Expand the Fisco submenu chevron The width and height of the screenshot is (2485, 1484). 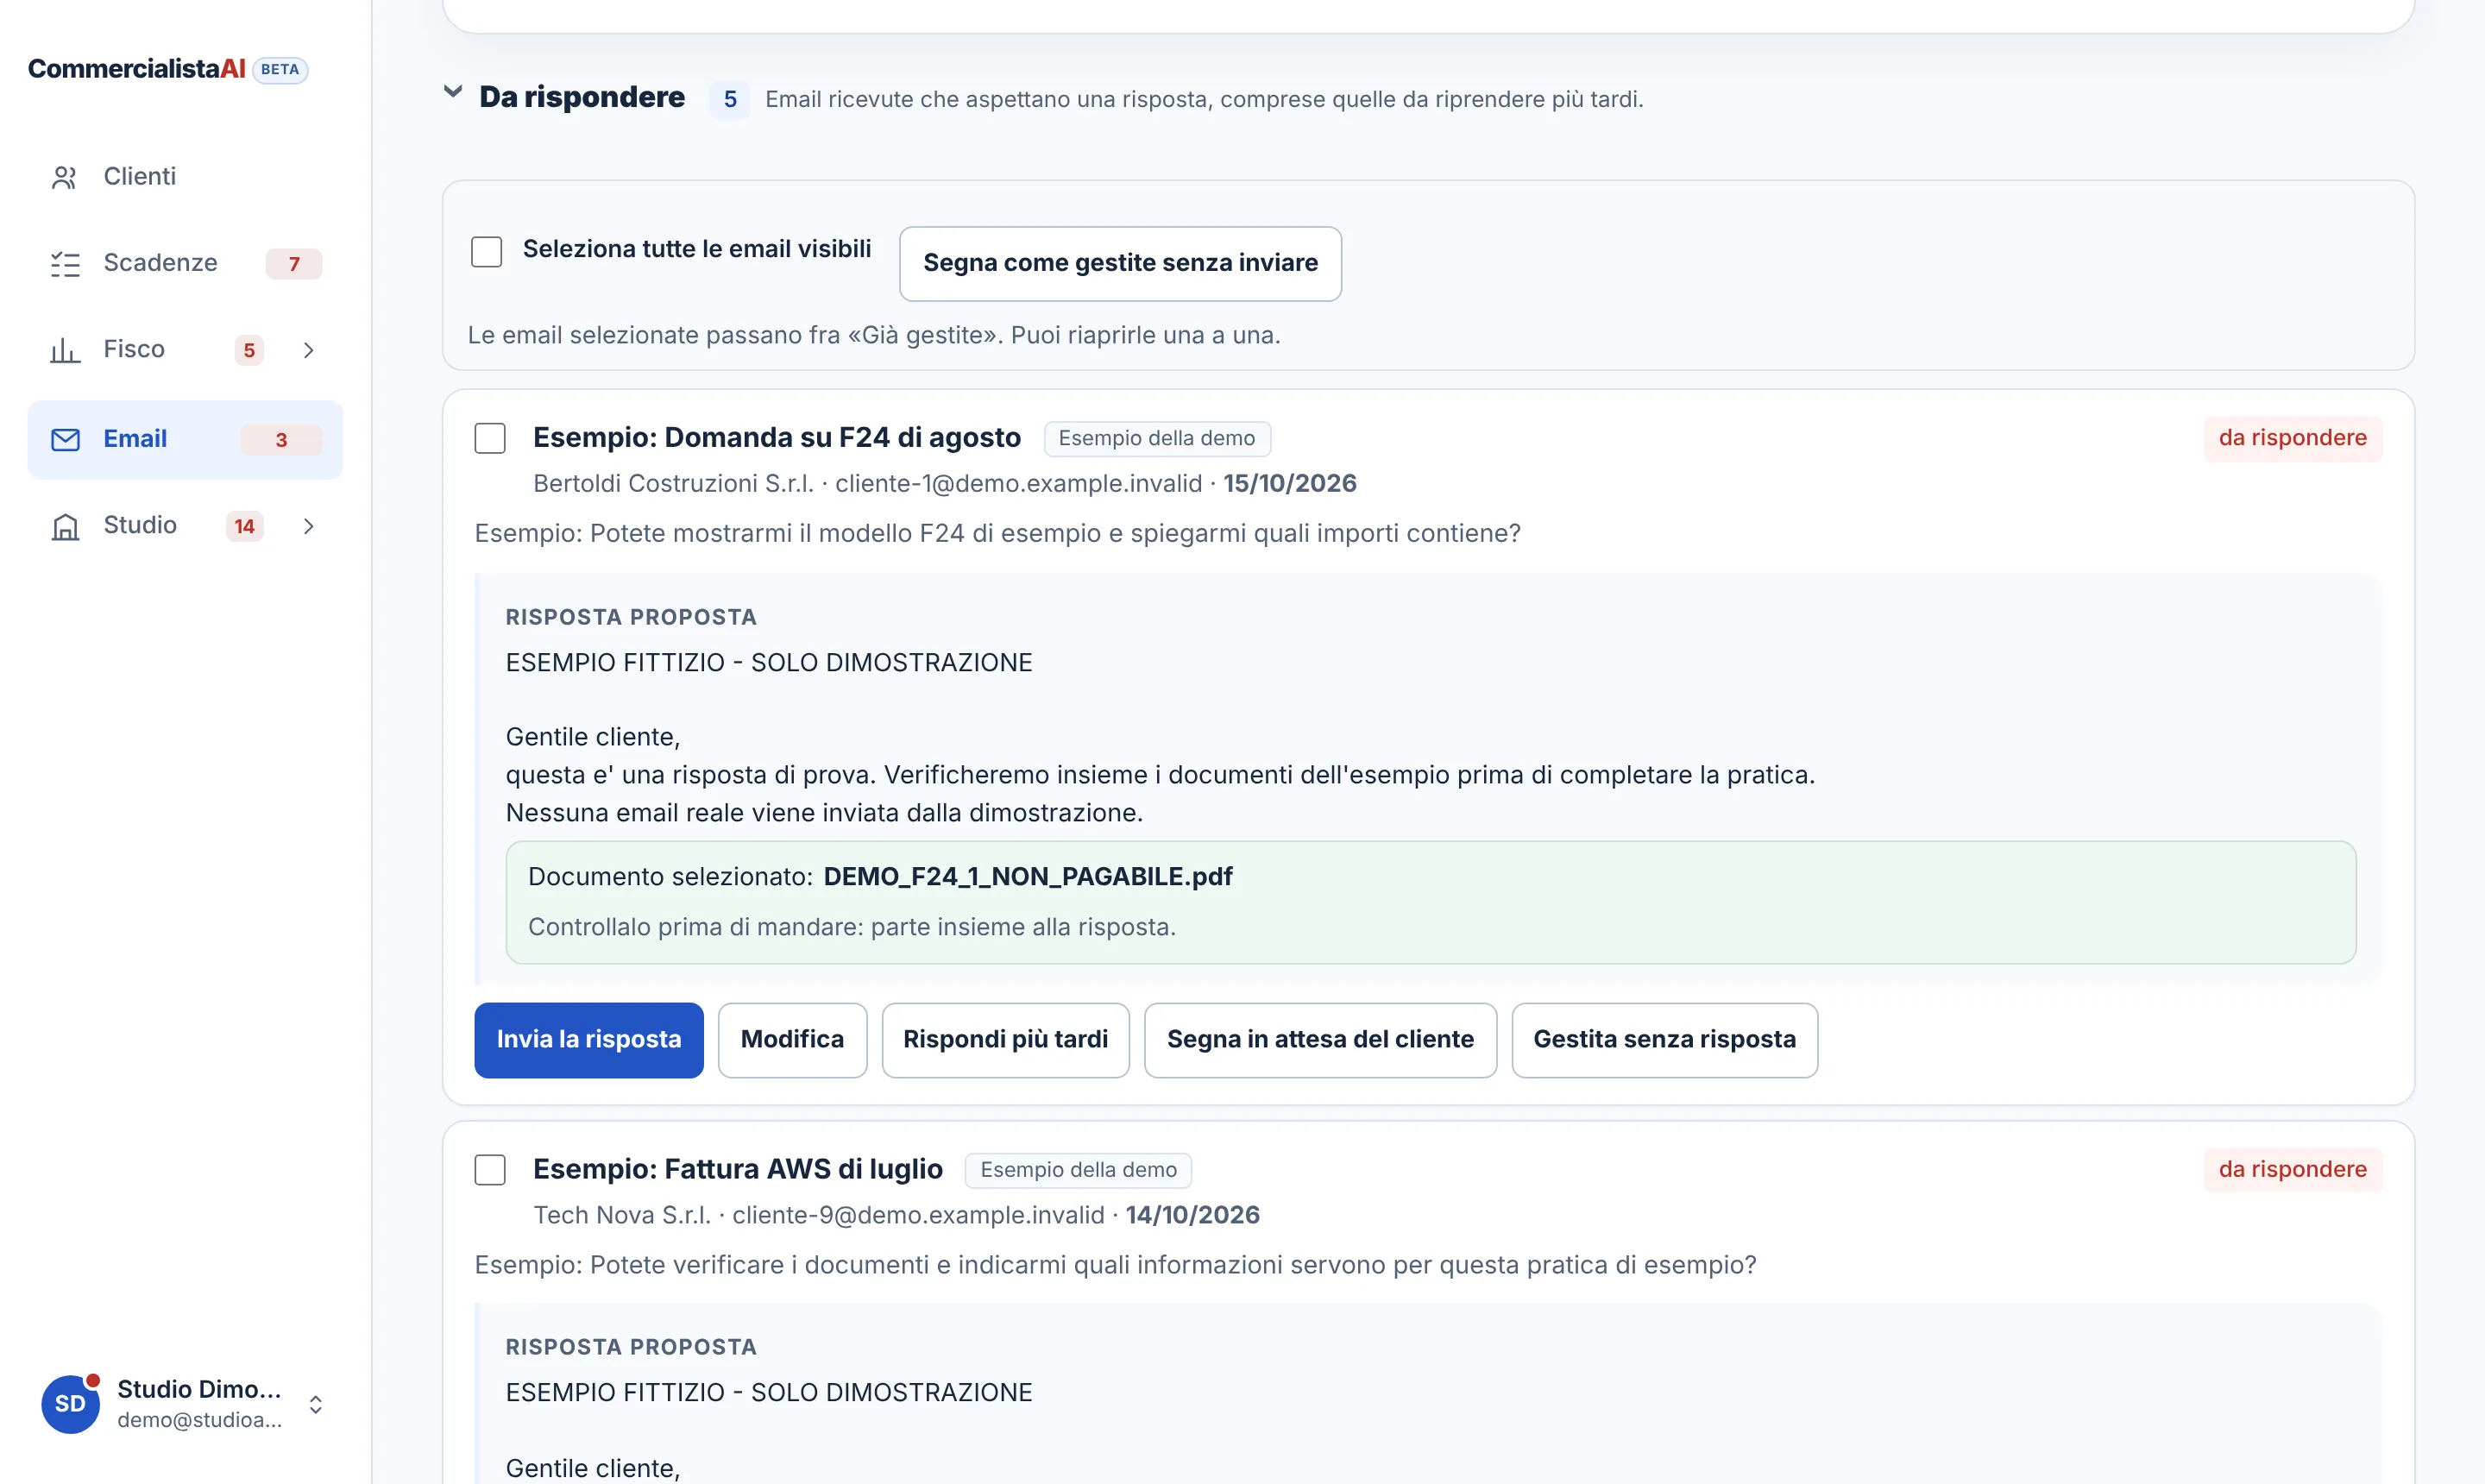point(308,350)
